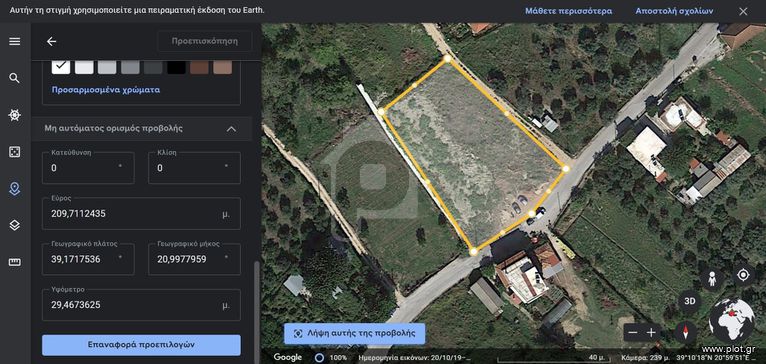Screen dimensions: 766x364
Task: Fly to my location target icon
Action: click(743, 276)
